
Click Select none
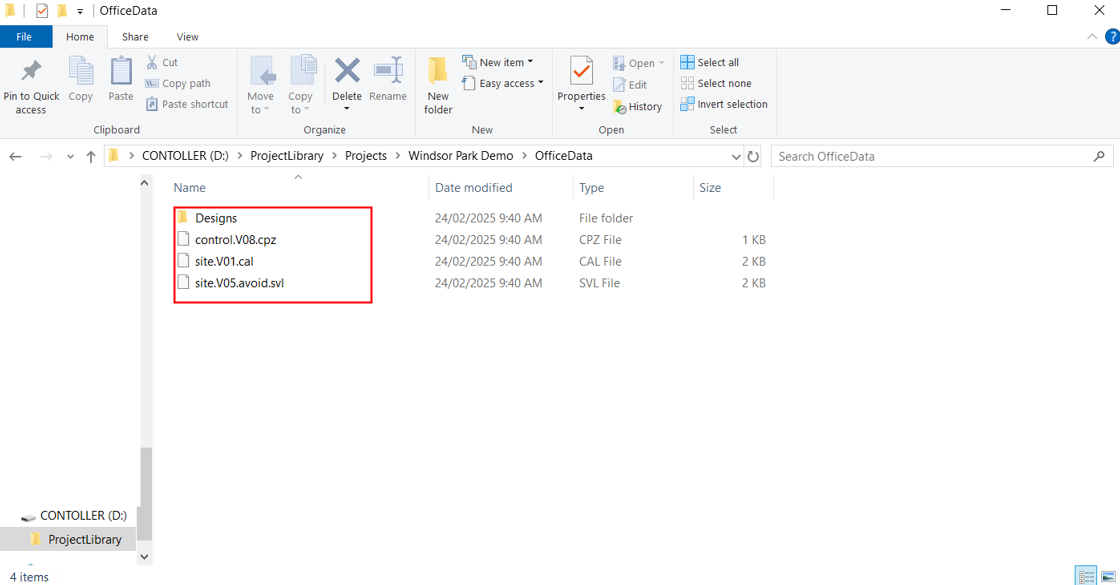click(716, 83)
